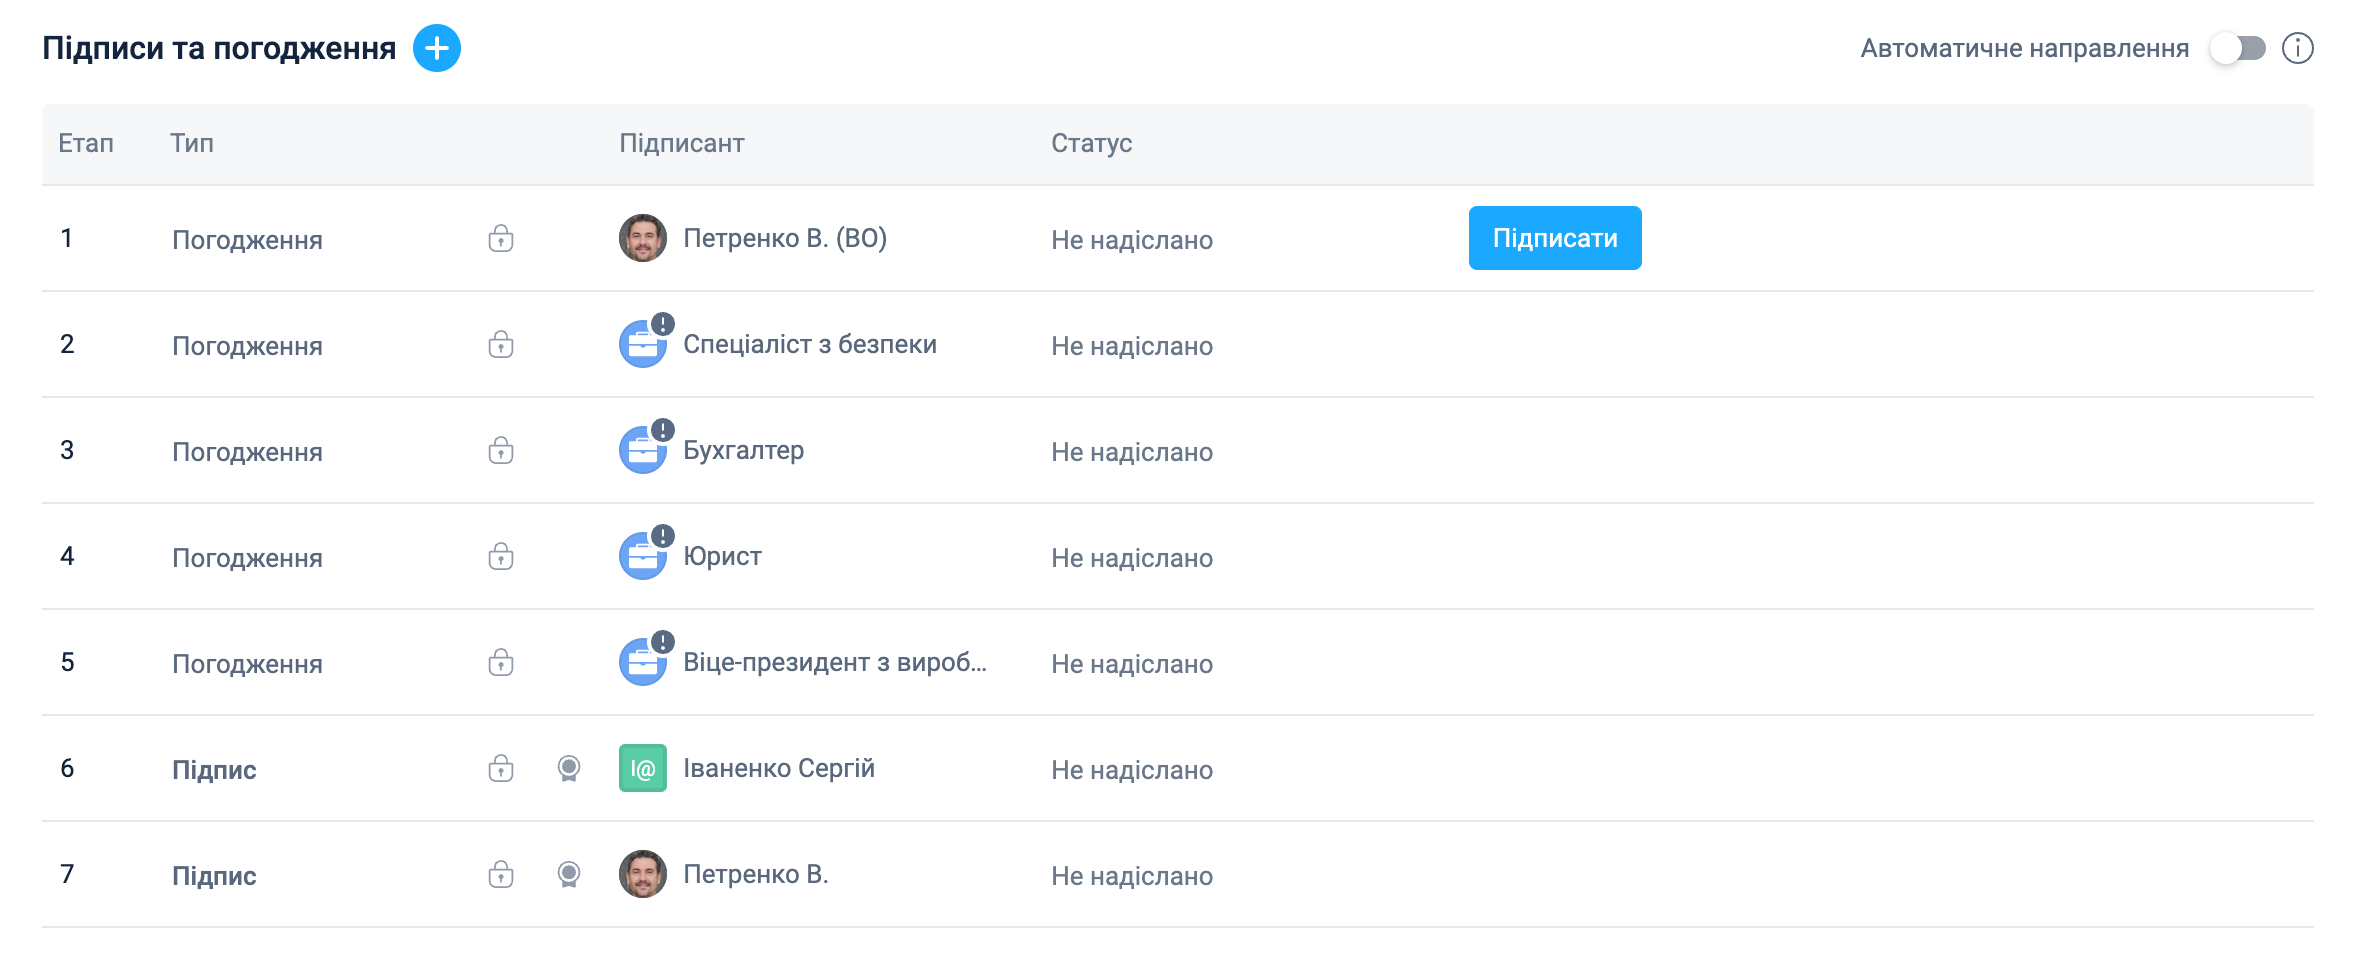Click the briefcase role icon for Юрист
The image size is (2358, 966).
[x=643, y=557]
